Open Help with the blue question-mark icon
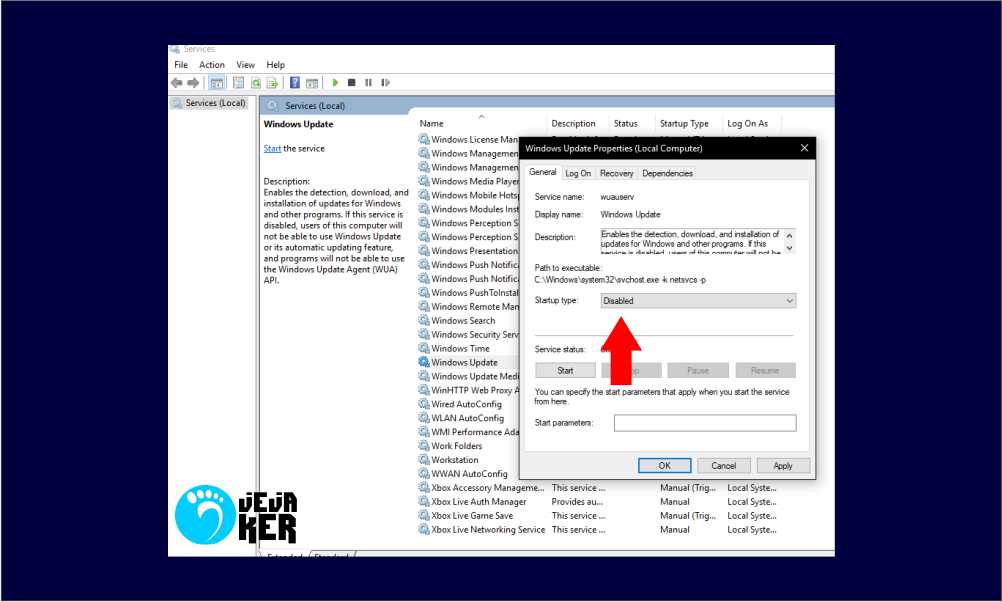1002x602 pixels. pos(295,82)
